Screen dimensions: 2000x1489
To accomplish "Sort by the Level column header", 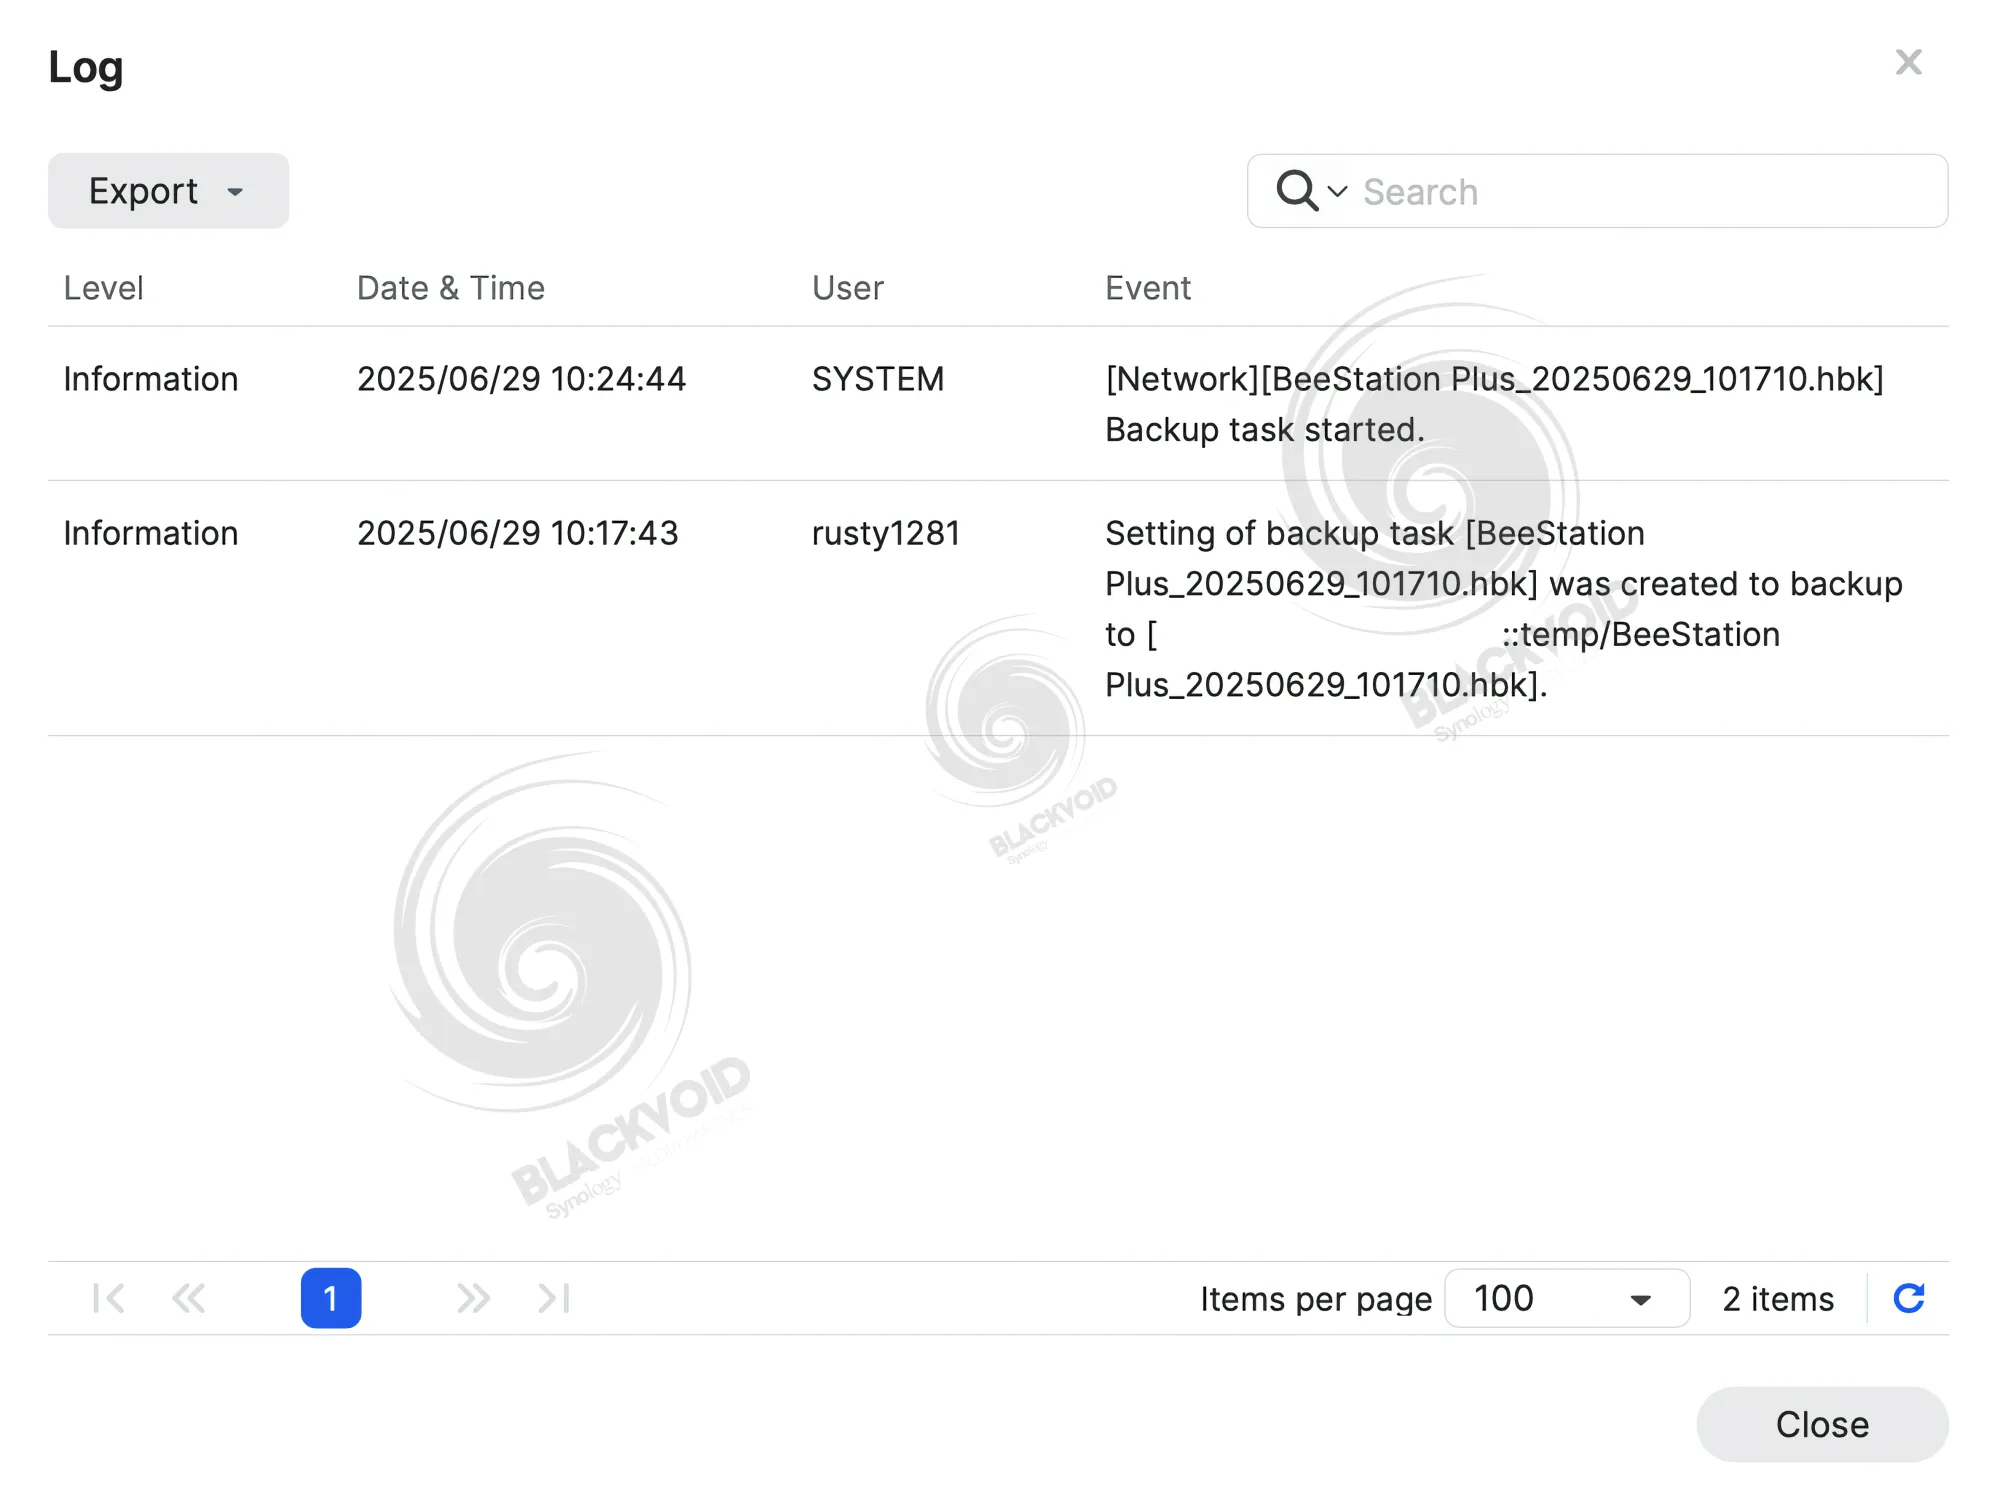I will (104, 288).
